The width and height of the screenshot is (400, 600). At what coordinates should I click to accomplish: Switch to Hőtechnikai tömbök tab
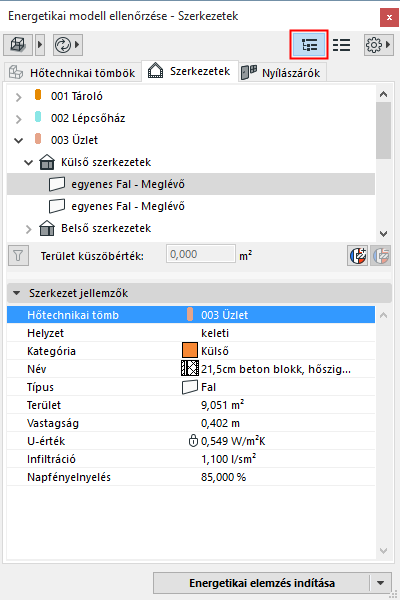click(x=72, y=72)
